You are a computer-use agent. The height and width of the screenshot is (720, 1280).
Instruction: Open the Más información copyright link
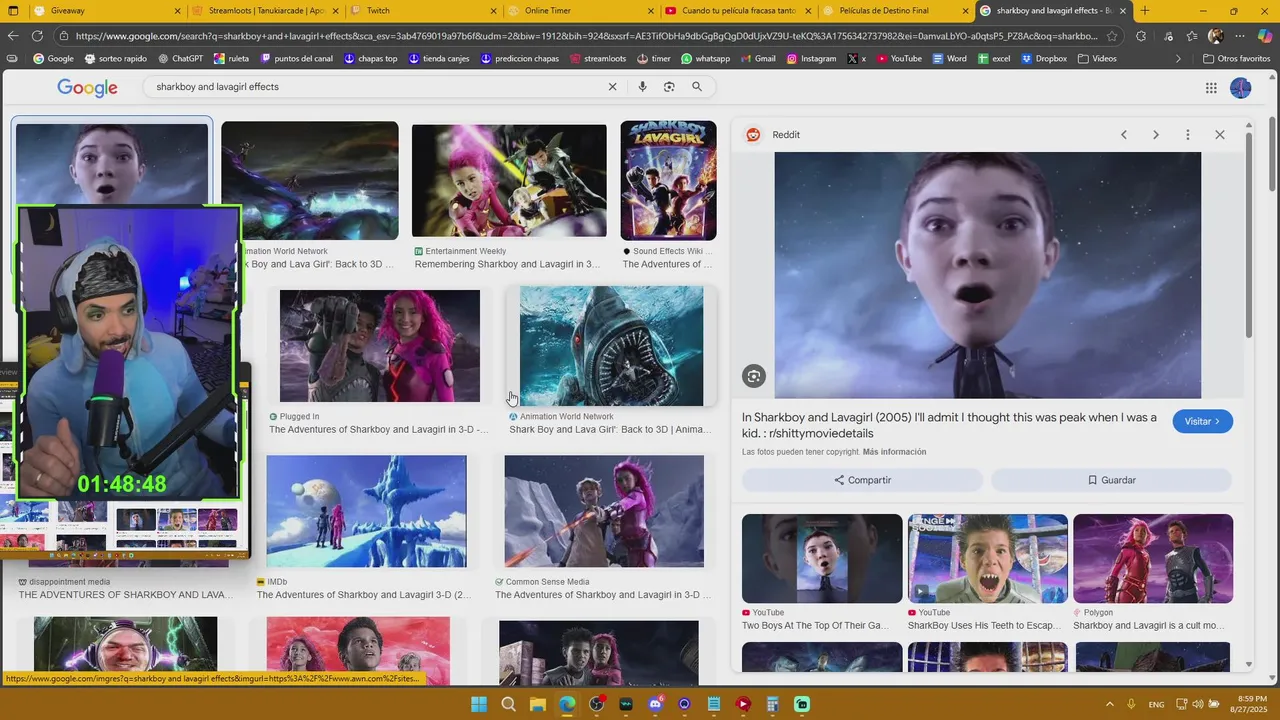[x=894, y=452]
